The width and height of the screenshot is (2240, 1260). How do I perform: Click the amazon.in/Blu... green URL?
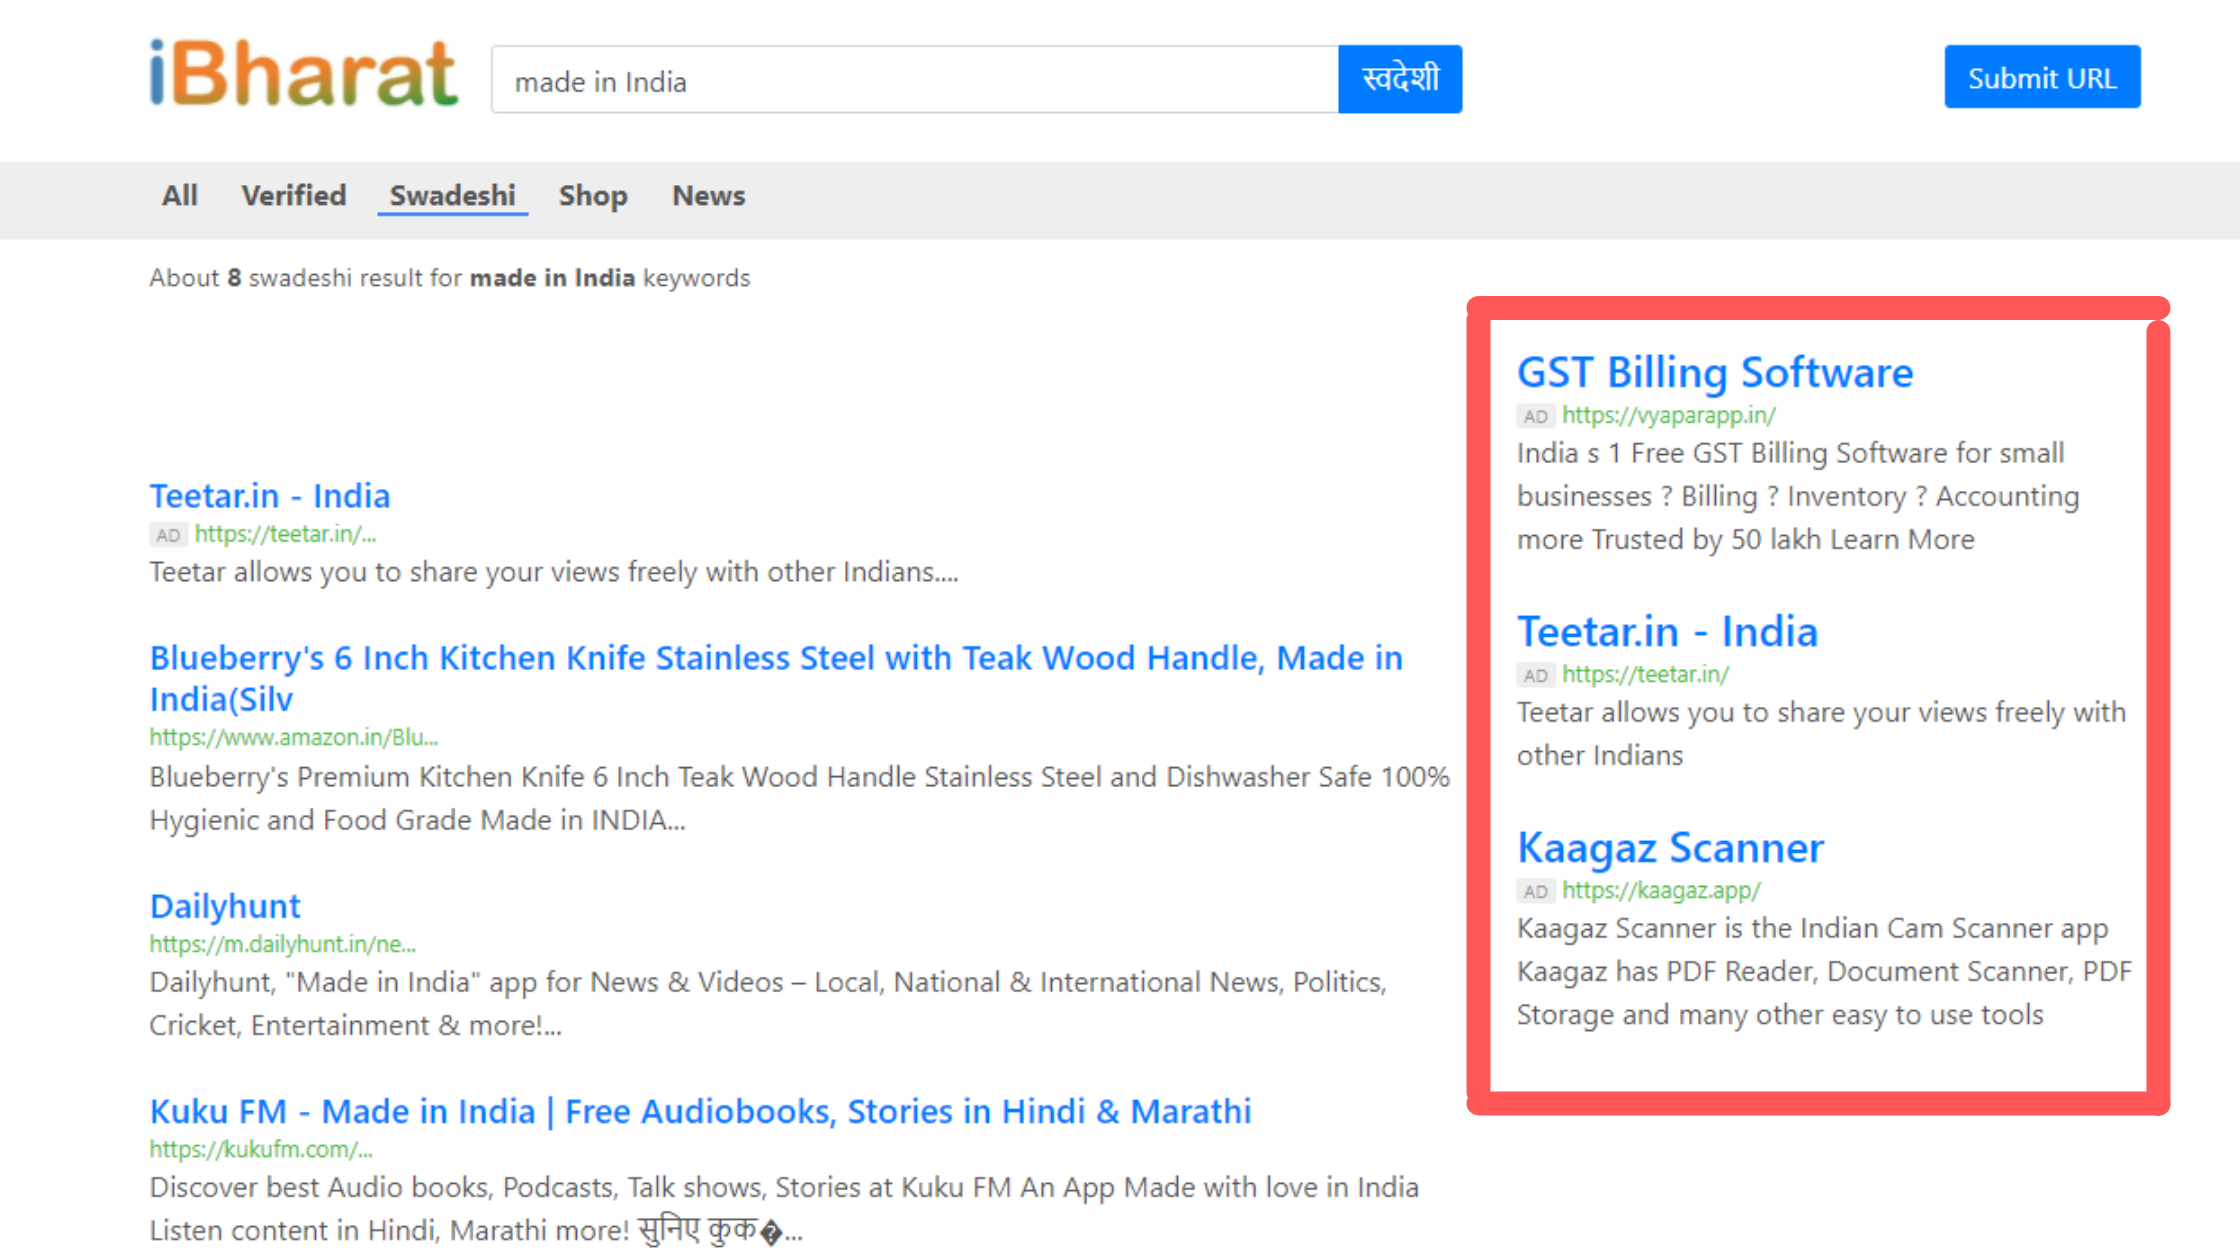pos(294,737)
